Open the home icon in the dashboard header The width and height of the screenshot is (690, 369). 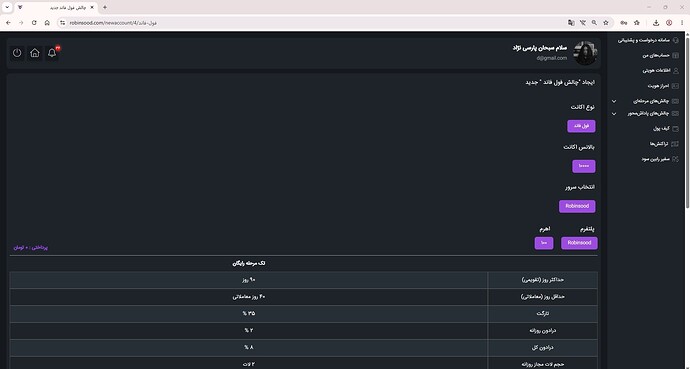click(x=35, y=53)
